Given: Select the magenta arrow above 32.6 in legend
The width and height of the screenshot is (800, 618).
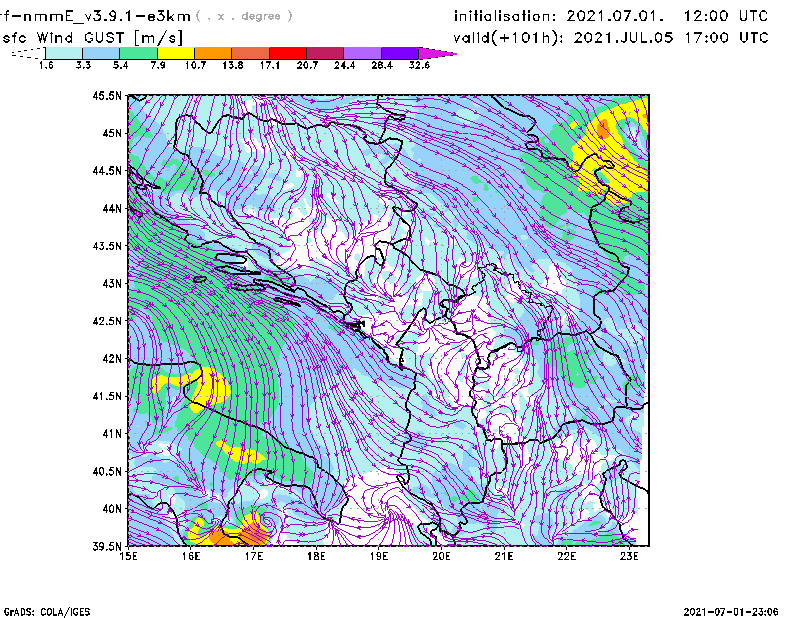Looking at the screenshot, I should [x=437, y=53].
